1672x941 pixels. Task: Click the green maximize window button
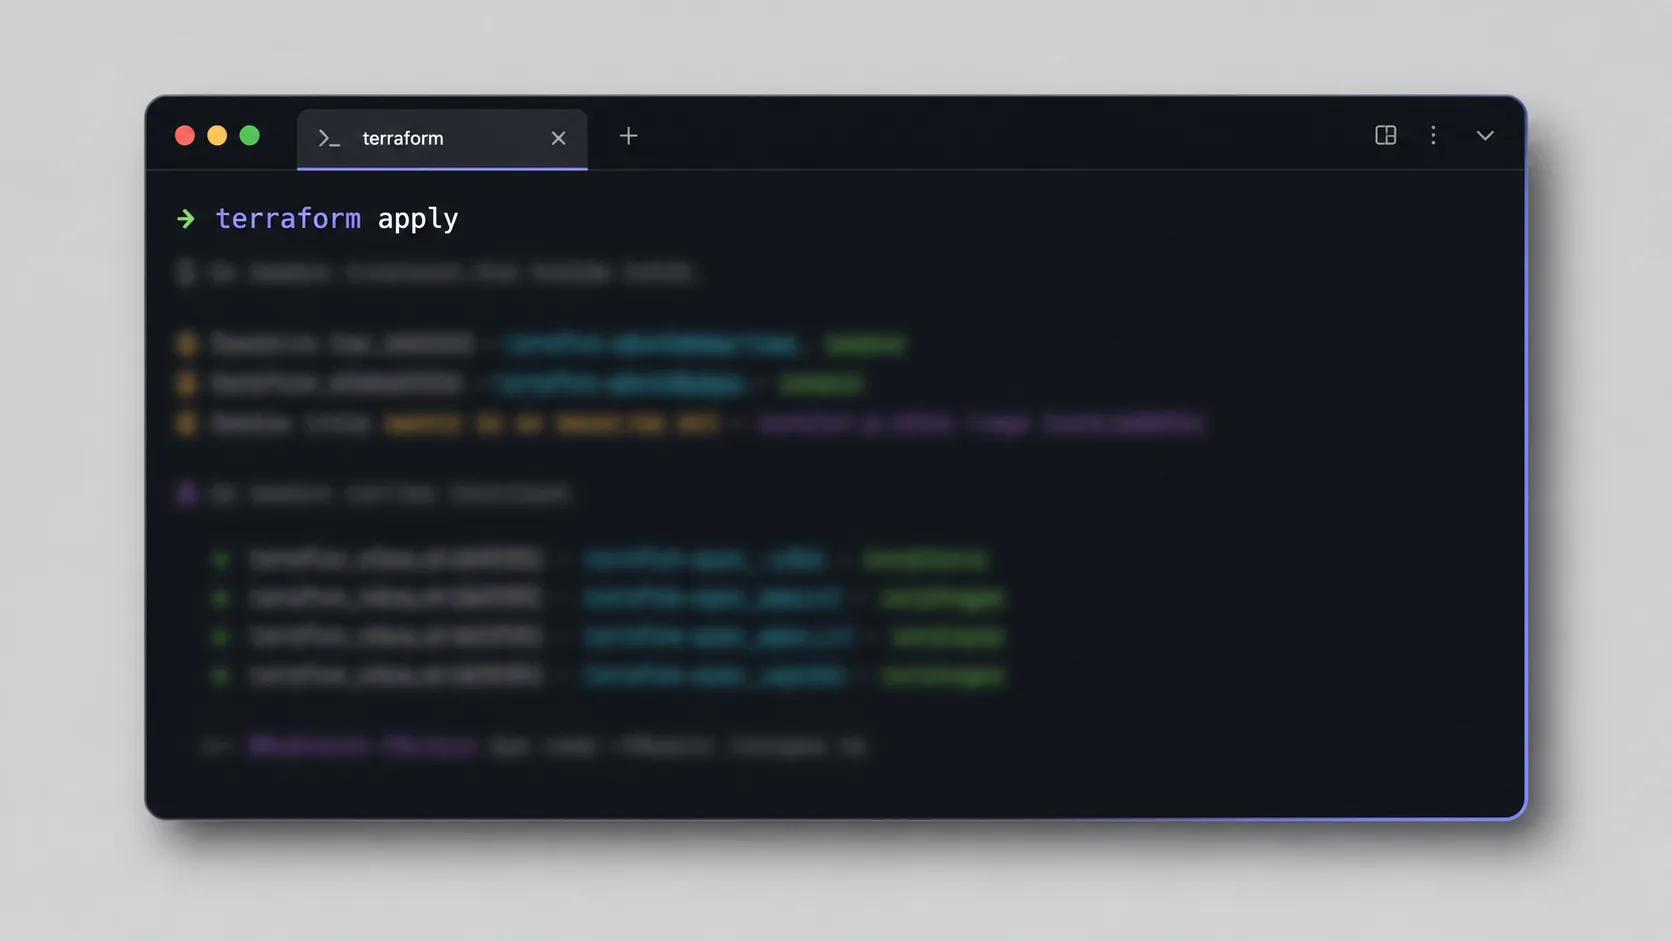tap(250, 135)
